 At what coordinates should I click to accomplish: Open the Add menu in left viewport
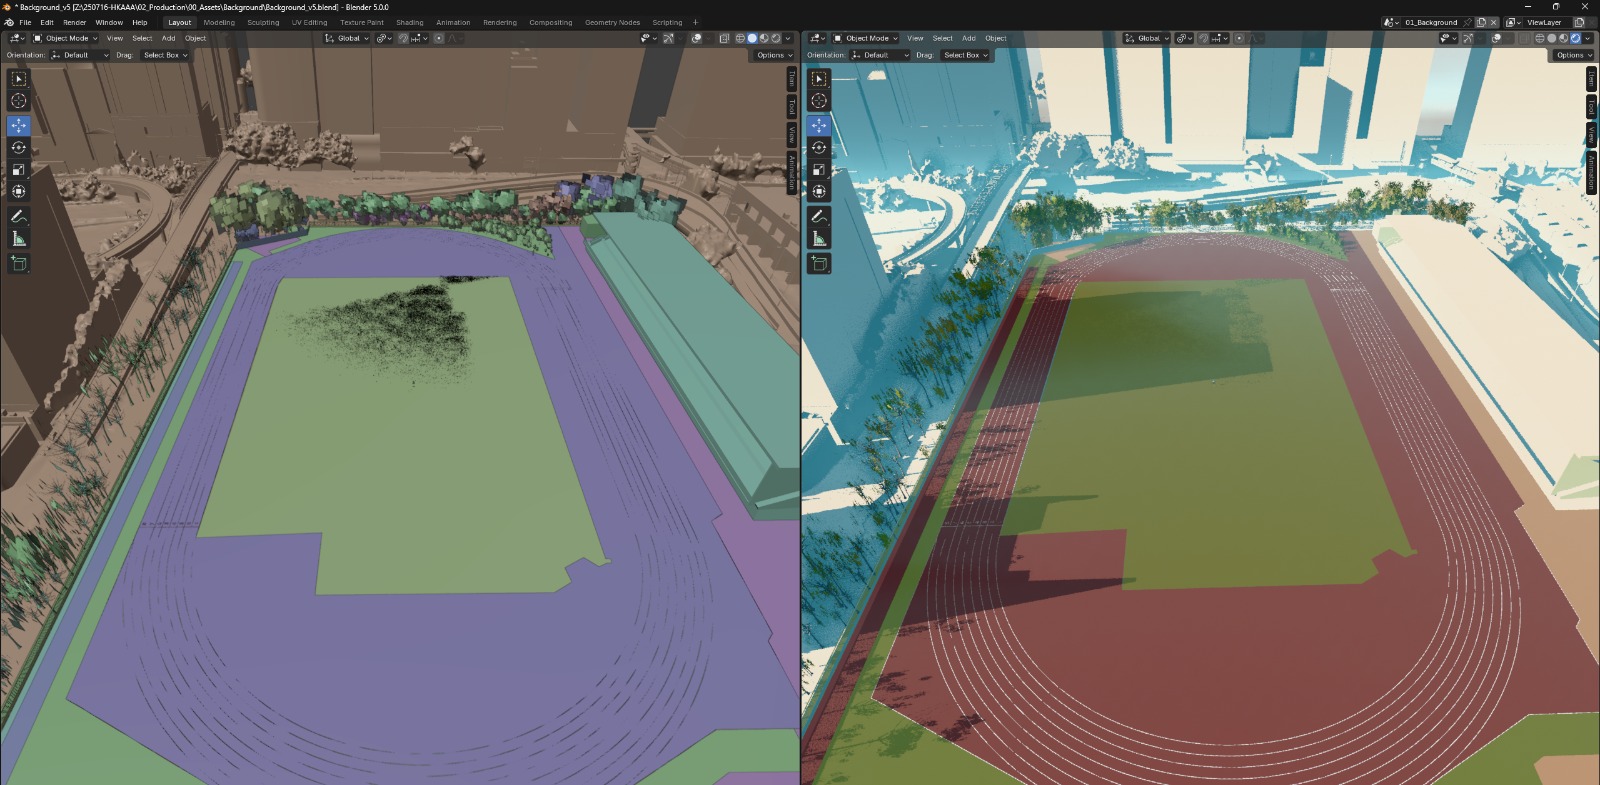(x=168, y=38)
